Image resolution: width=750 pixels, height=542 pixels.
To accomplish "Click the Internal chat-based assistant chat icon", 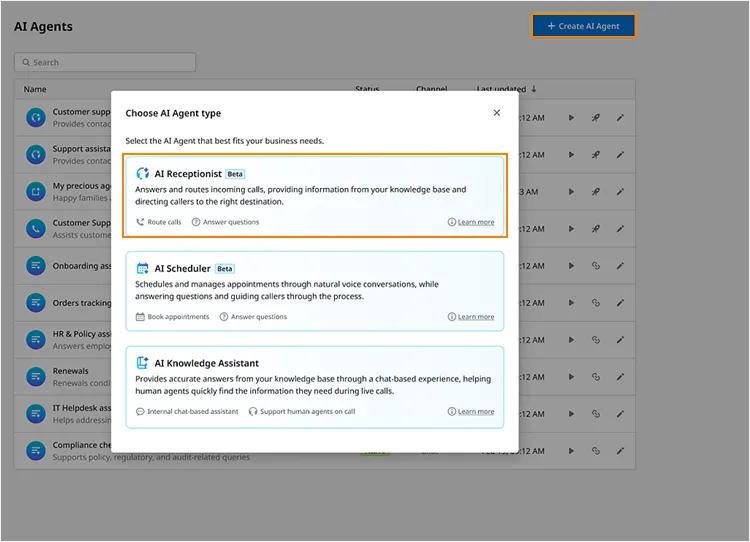I will point(140,411).
